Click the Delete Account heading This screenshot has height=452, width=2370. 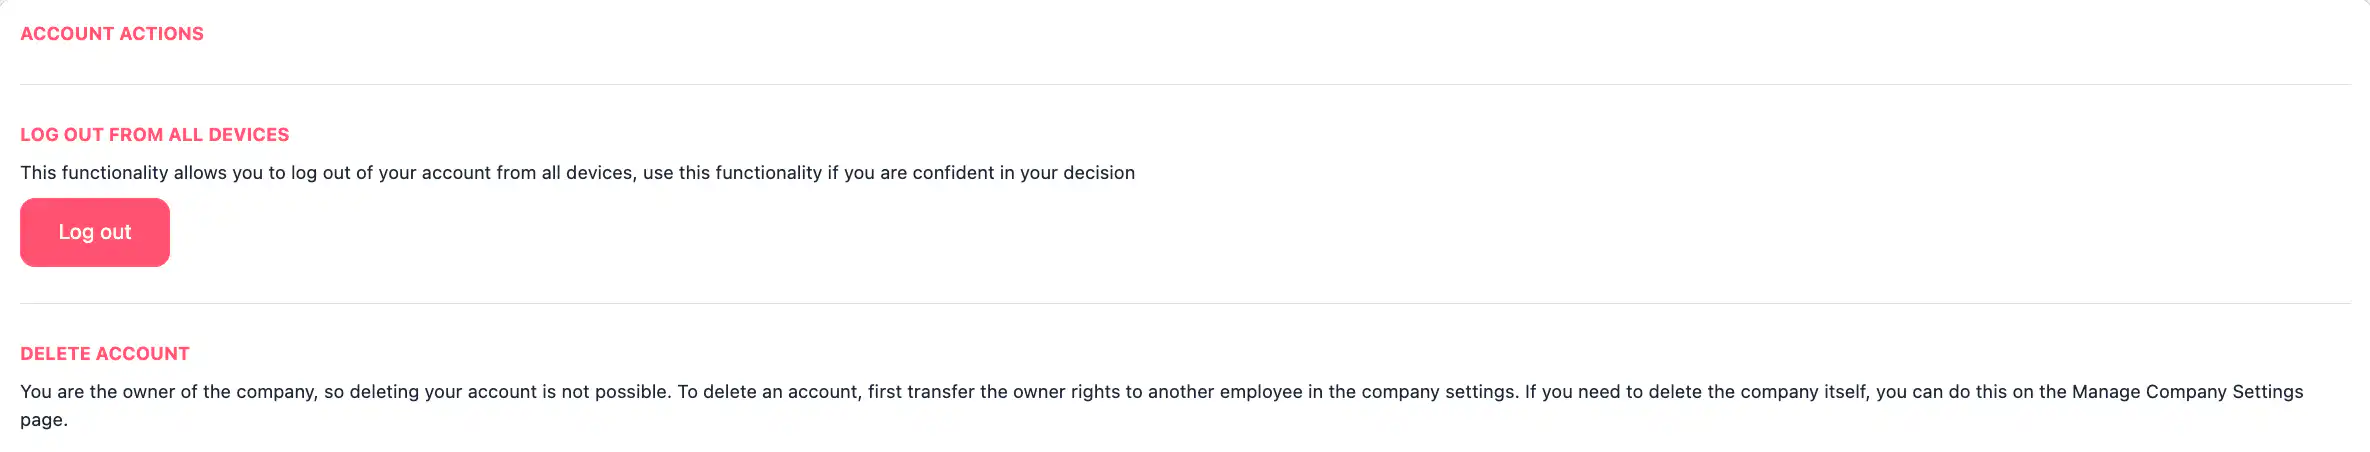[x=105, y=354]
